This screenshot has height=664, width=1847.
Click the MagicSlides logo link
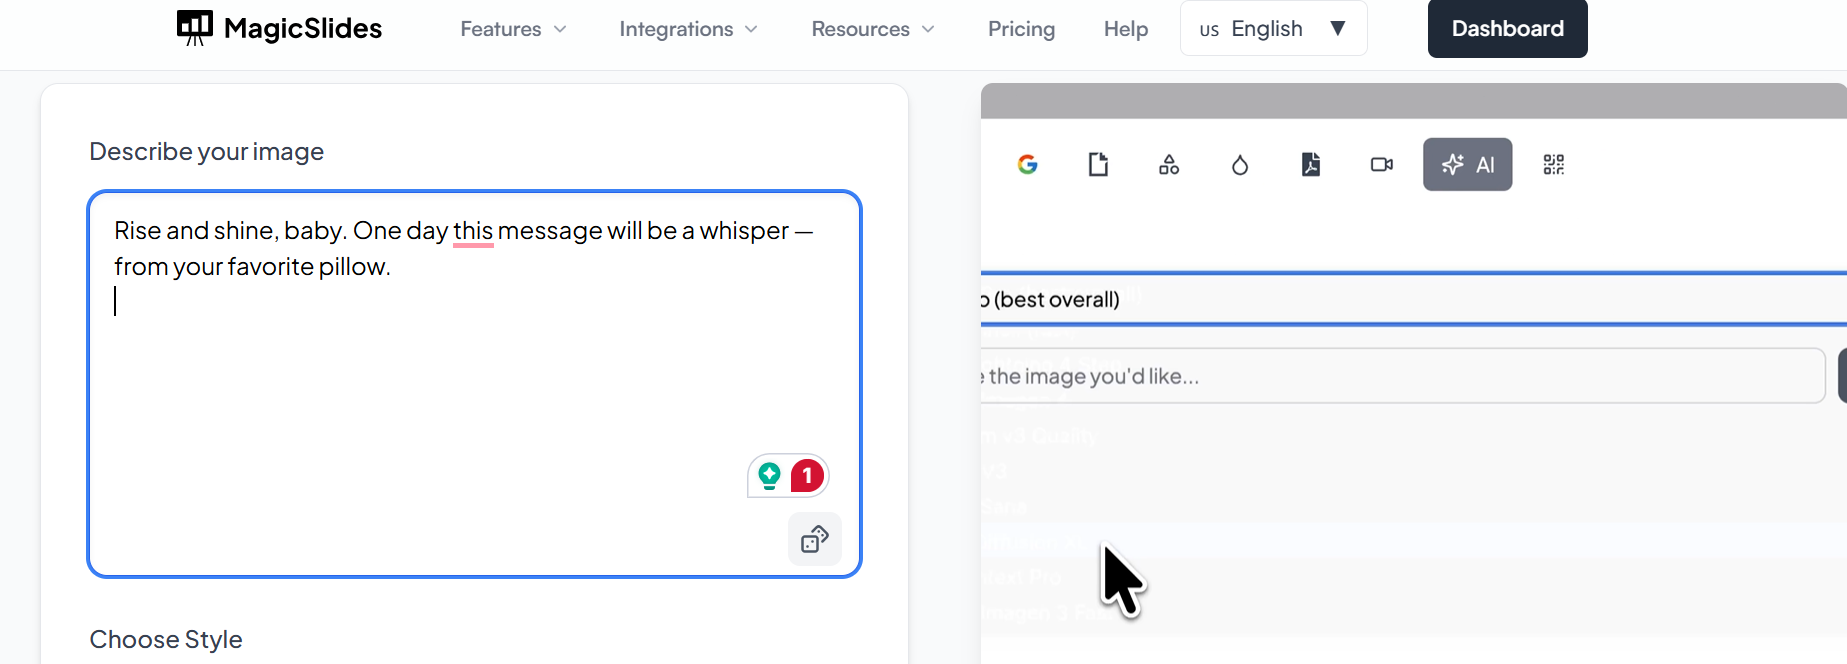[279, 28]
